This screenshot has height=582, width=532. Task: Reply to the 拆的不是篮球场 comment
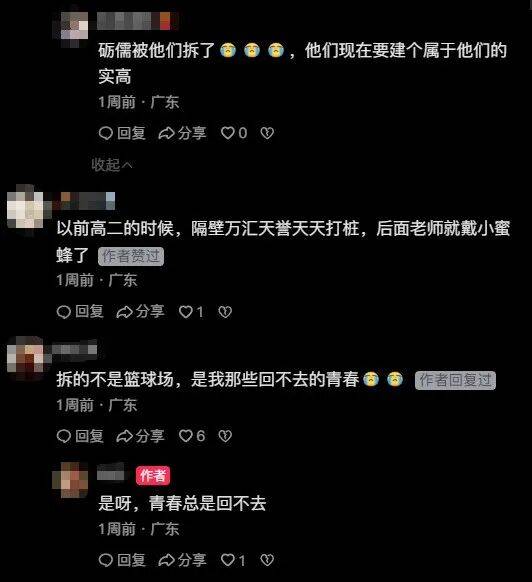80,436
